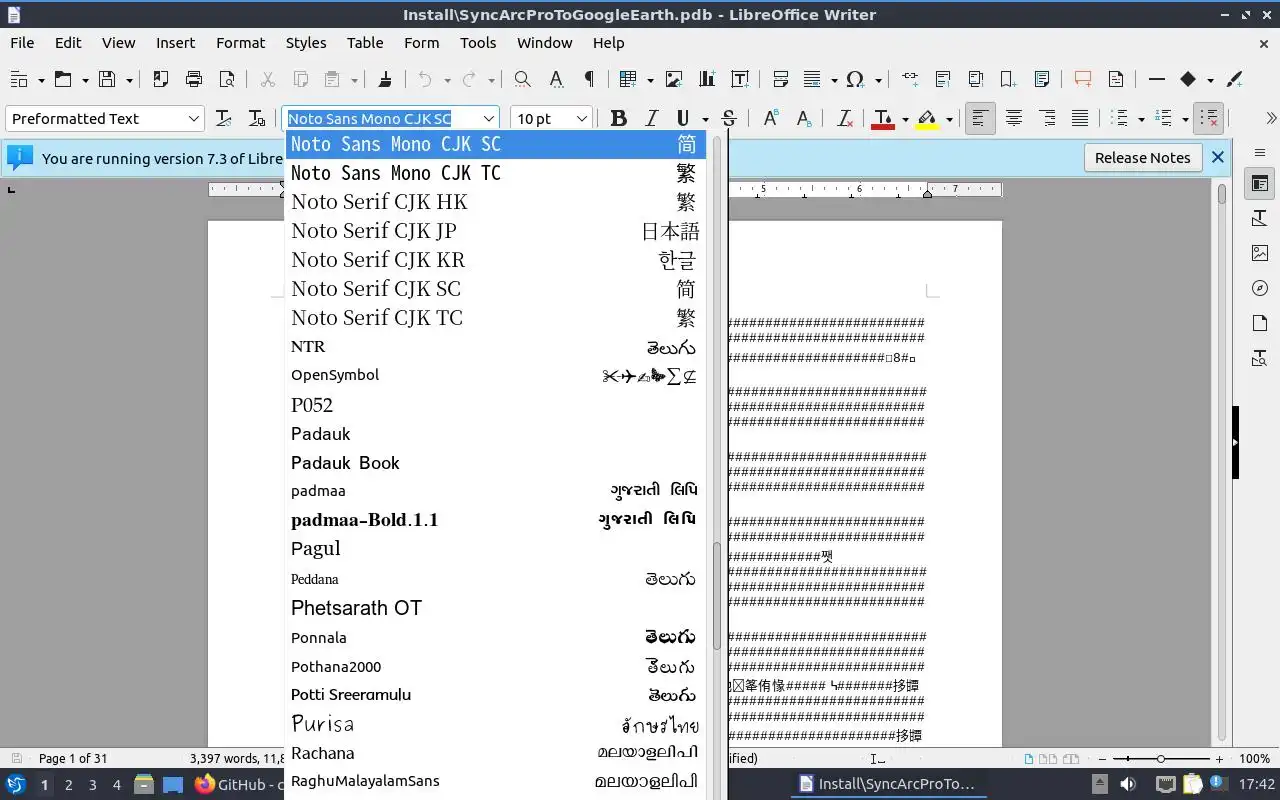Insert a comment from the toolbar
Image resolution: width=1280 pixels, height=800 pixels.
click(1083, 79)
